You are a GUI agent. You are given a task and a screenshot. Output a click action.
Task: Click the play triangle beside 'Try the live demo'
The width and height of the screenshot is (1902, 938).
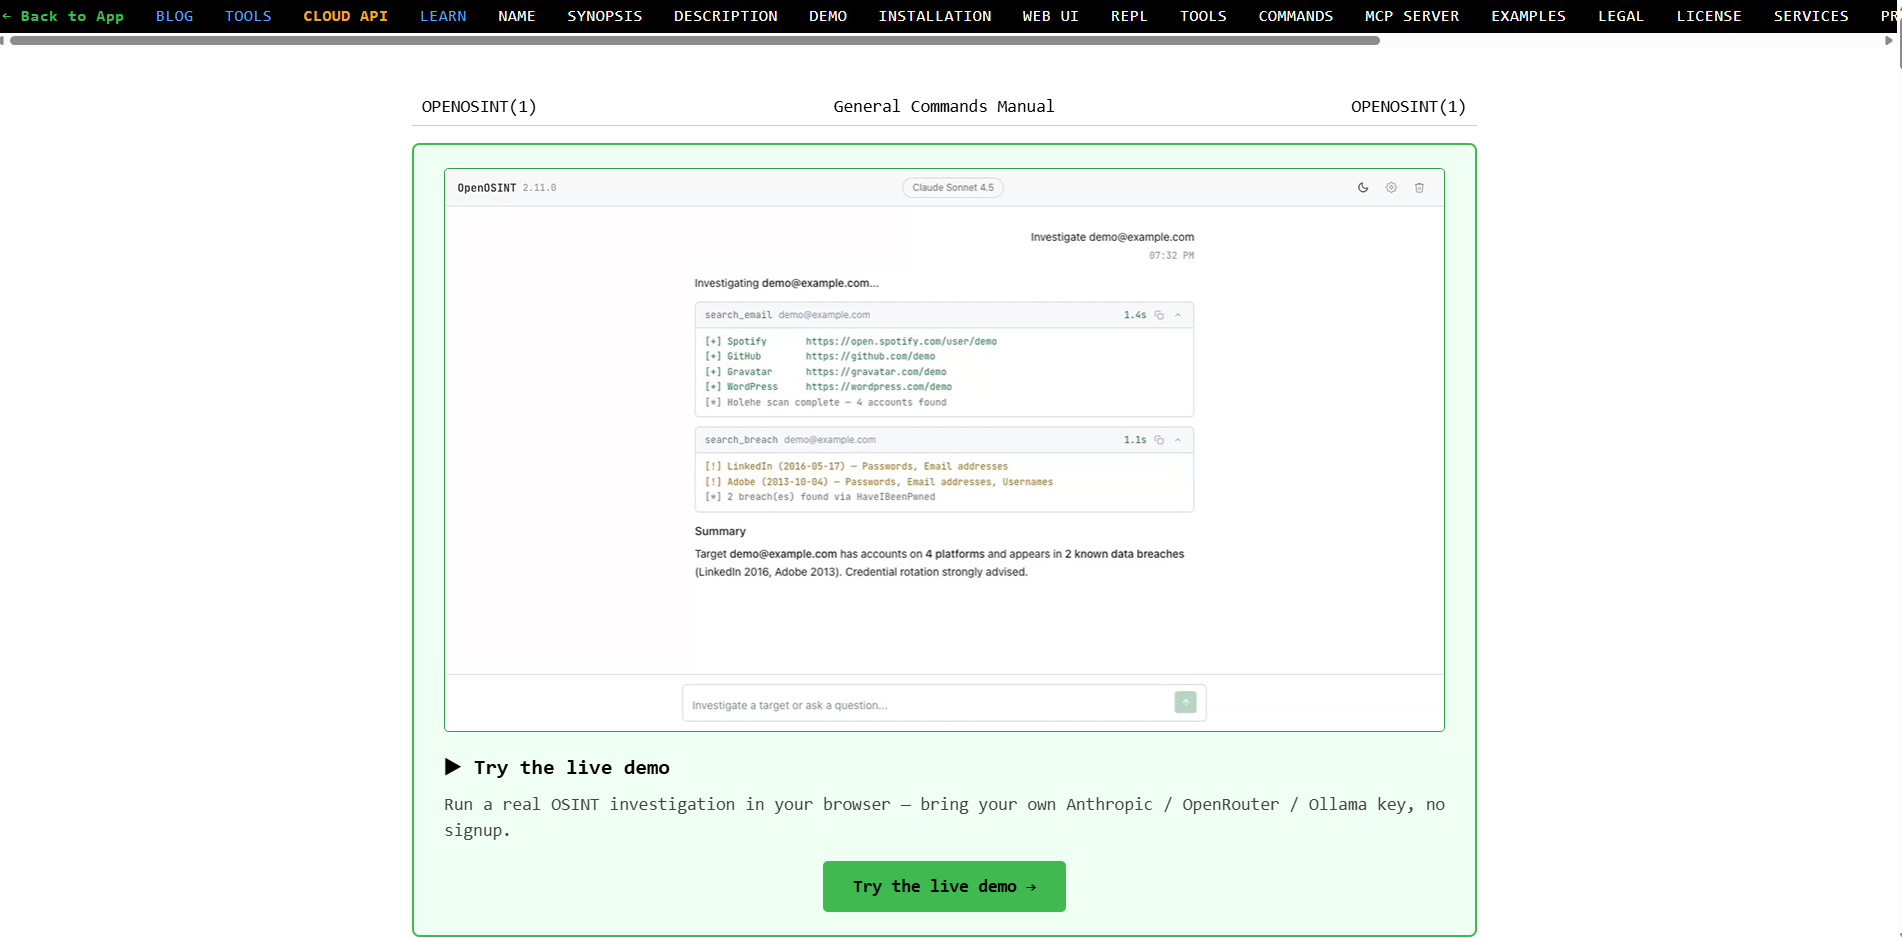point(453,767)
